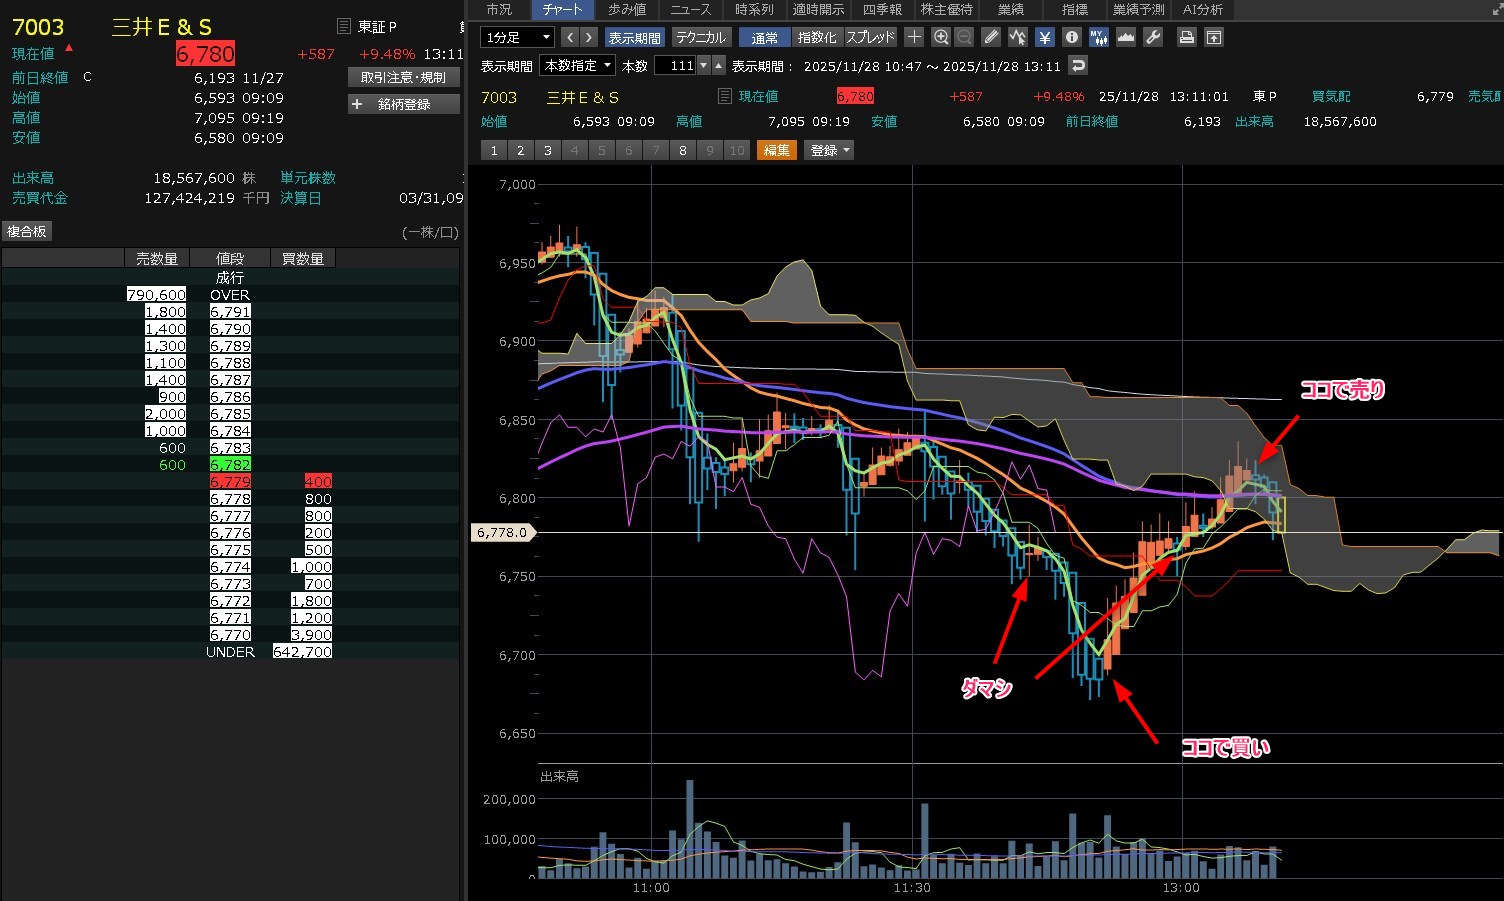Open the 四季報 tab
Image resolution: width=1504 pixels, height=901 pixels.
coord(882,9)
